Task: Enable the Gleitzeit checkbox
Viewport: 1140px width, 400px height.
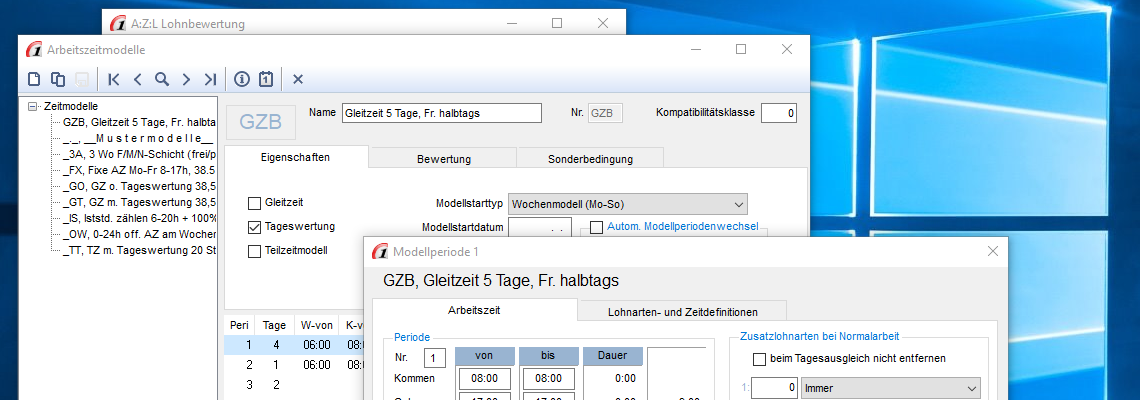Action: pos(254,203)
